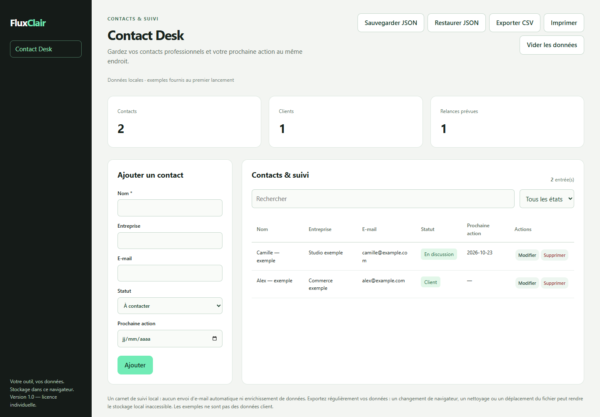Viewport: 600px width, 417px height.
Task: Click the 2 entrée(s) counter text
Action: pos(562,179)
